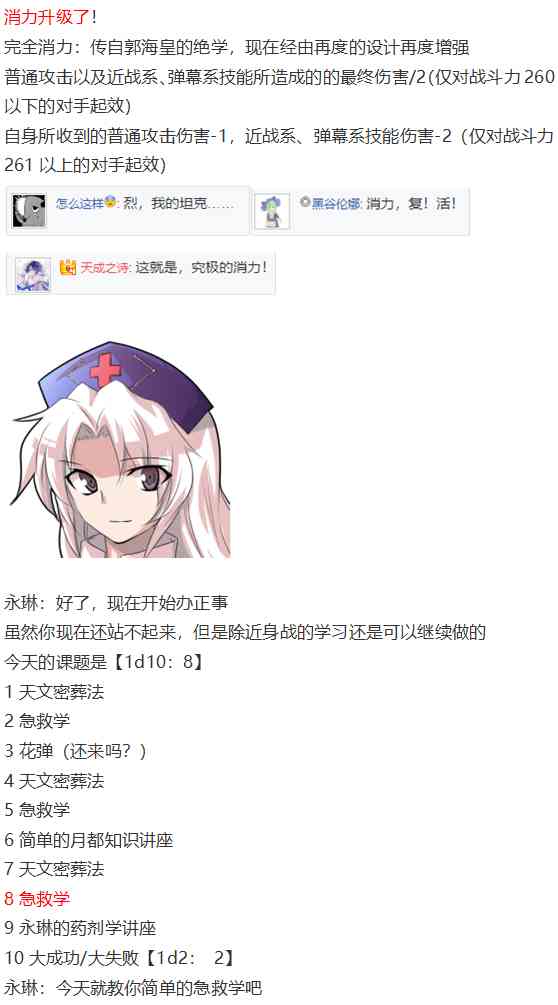Click the red 消力升级了 heading text
The image size is (558, 1005).
coord(46,17)
